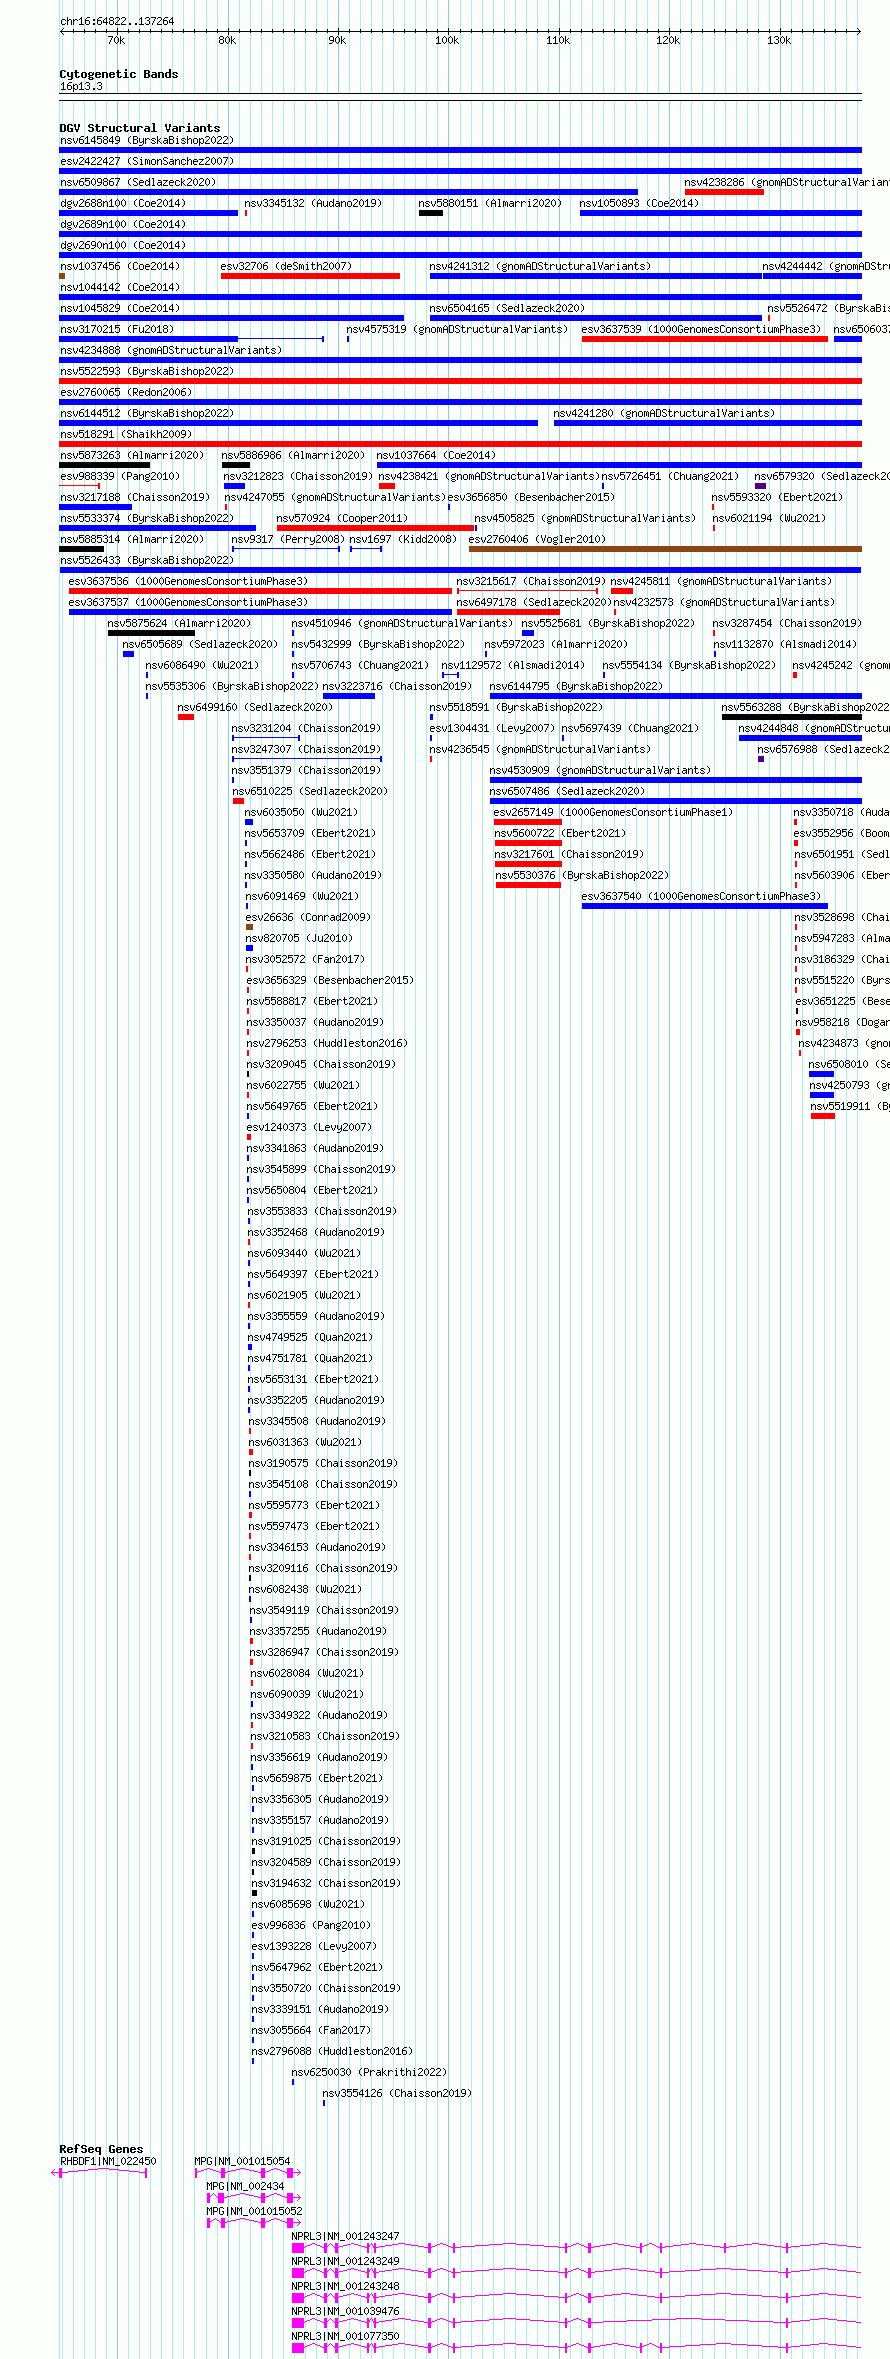Select variant nsv6505689 (Sedlazeck2020)
Image resolution: width=890 pixels, height=2359 pixels.
[x=200, y=644]
